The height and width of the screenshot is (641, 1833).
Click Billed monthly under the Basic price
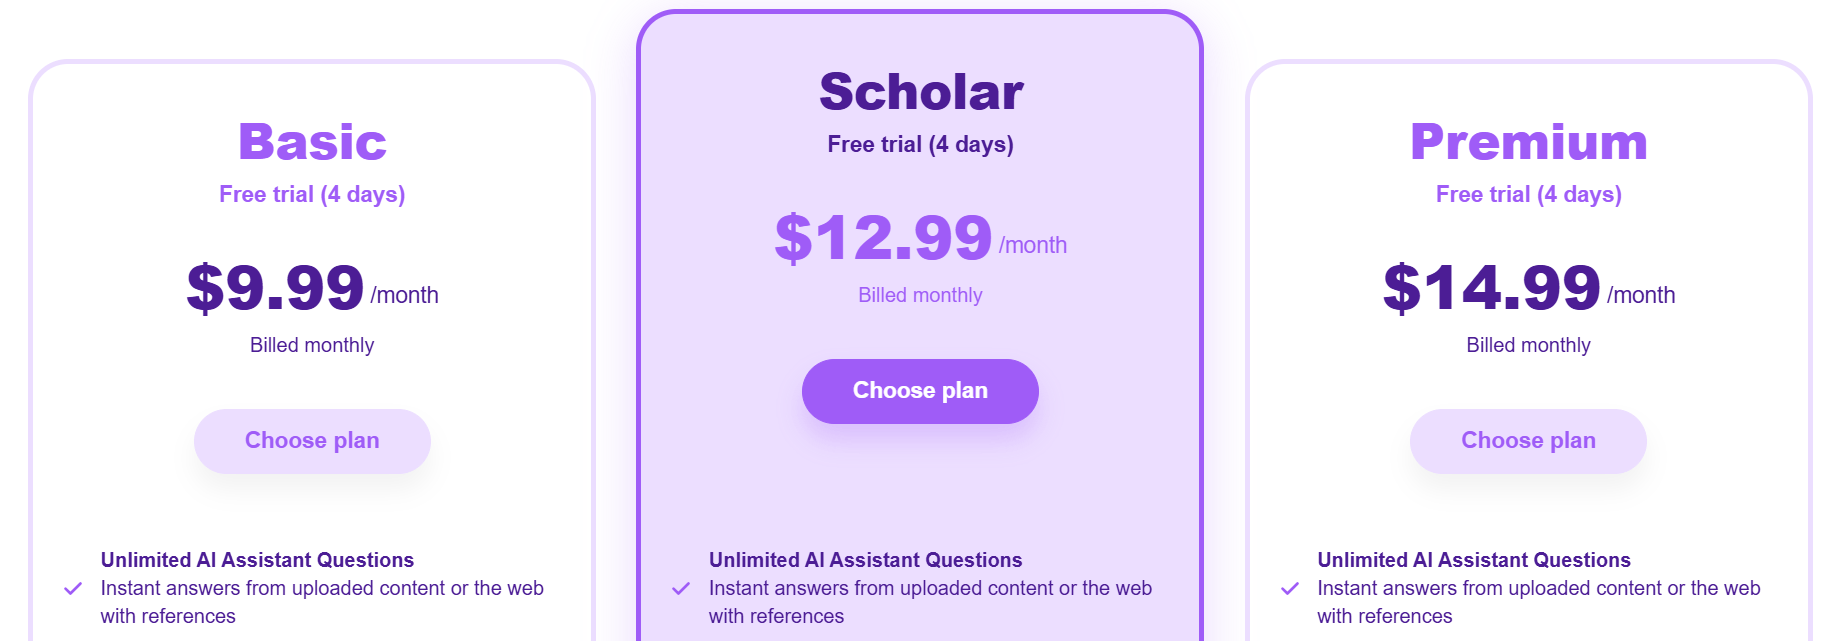click(312, 345)
